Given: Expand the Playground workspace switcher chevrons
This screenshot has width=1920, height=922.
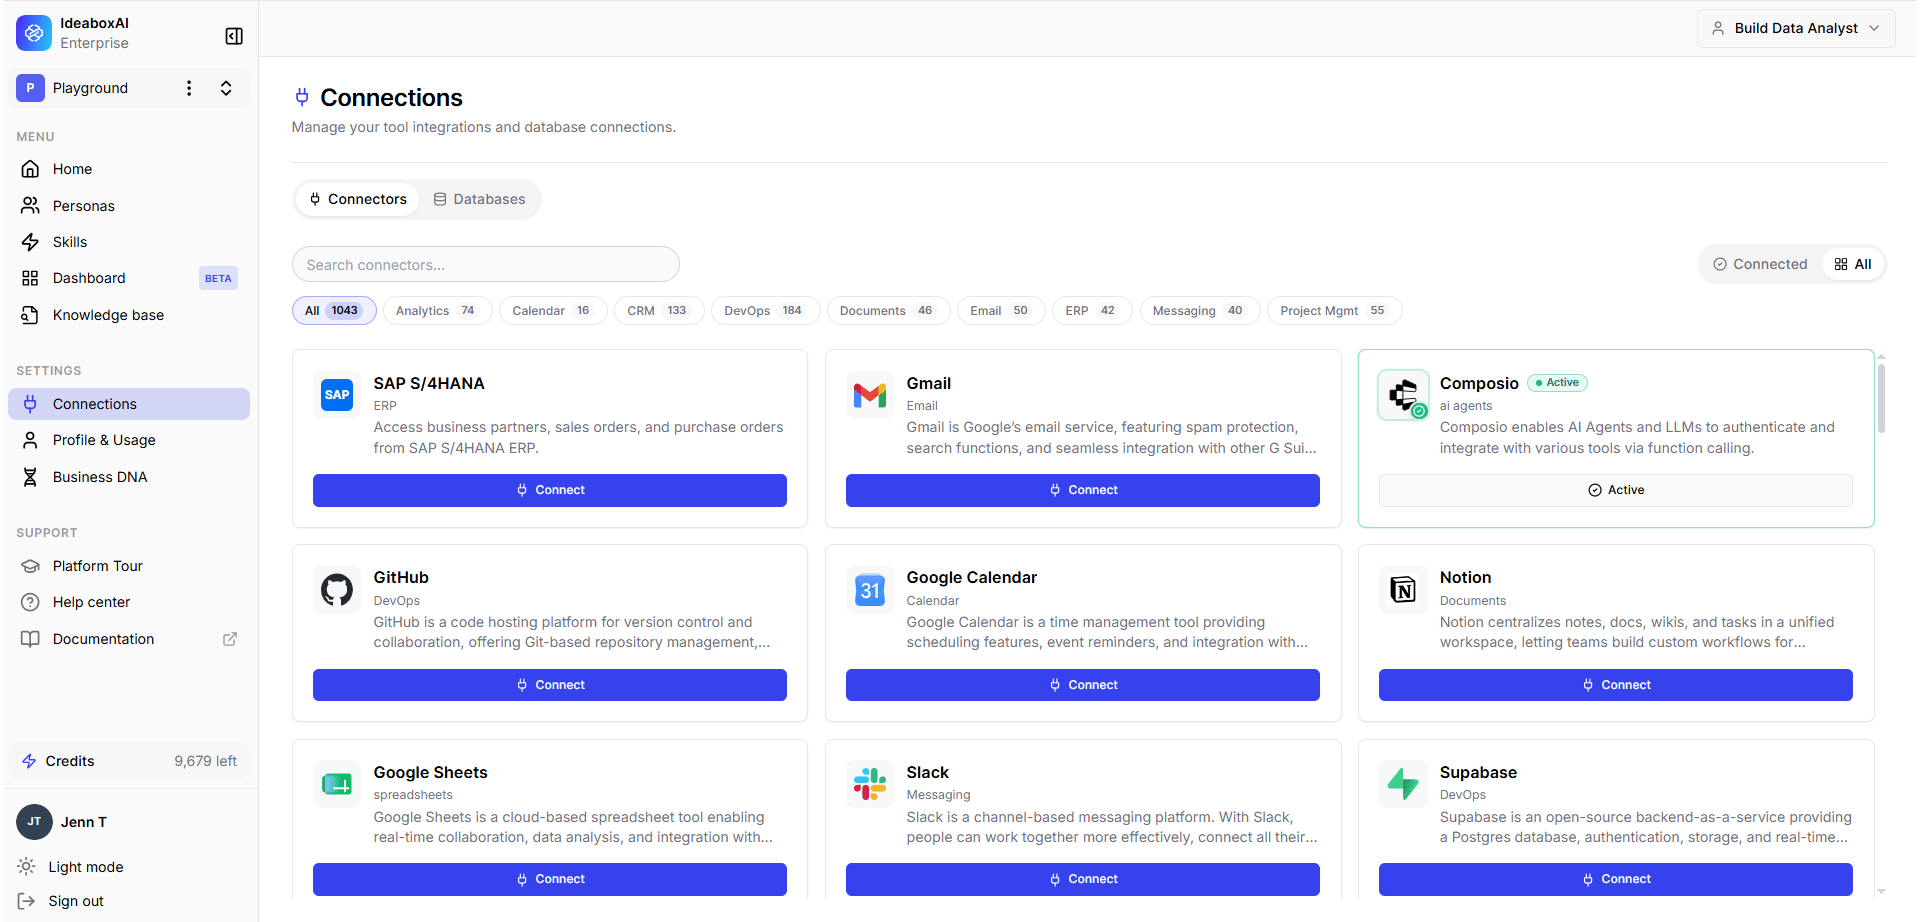Looking at the screenshot, I should pos(226,88).
